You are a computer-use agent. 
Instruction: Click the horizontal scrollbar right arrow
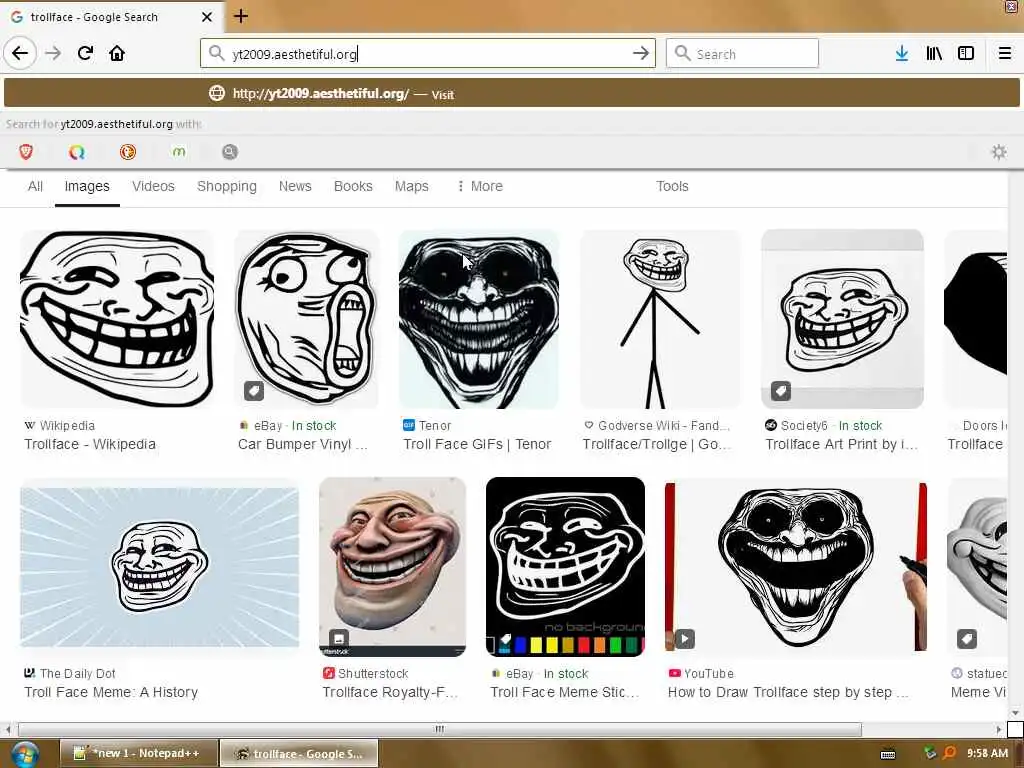click(x=999, y=729)
